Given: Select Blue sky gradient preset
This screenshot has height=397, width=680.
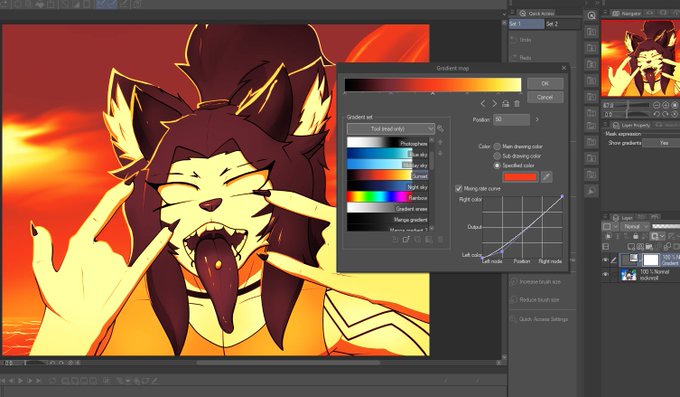Looking at the screenshot, I should (387, 154).
